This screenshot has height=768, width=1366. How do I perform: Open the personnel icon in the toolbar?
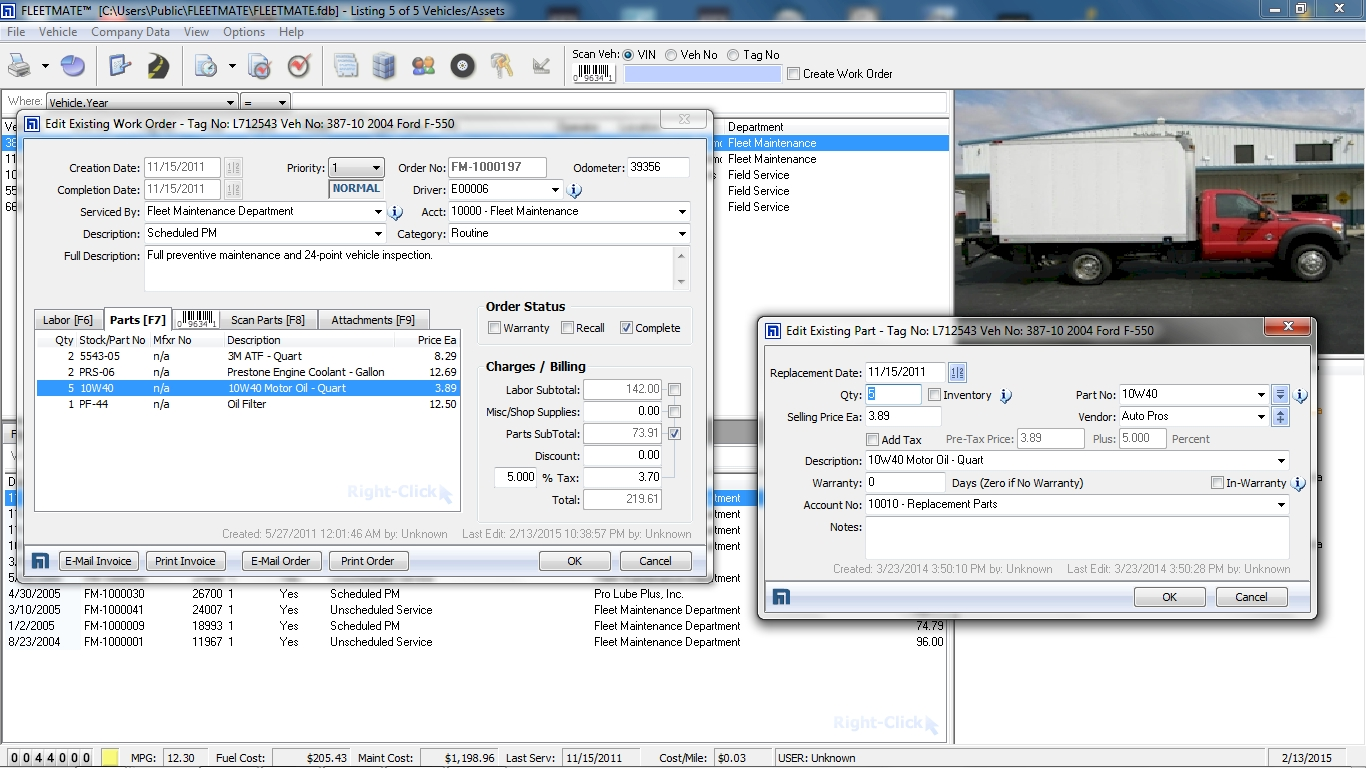(423, 65)
